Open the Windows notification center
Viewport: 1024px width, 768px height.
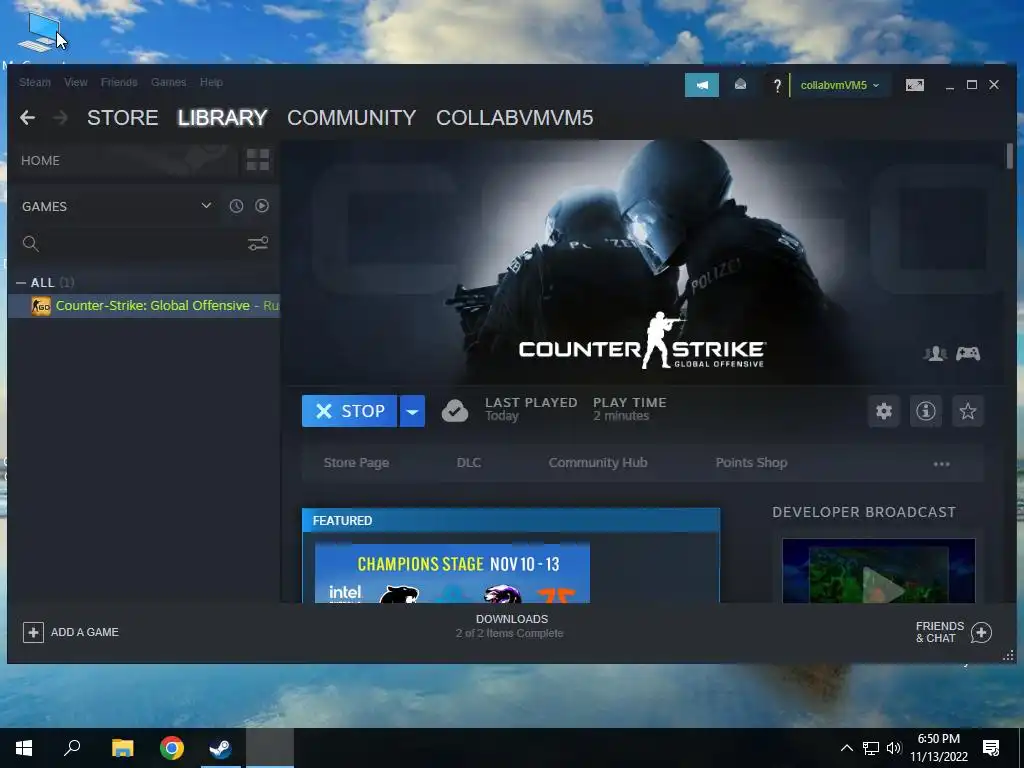click(x=991, y=748)
